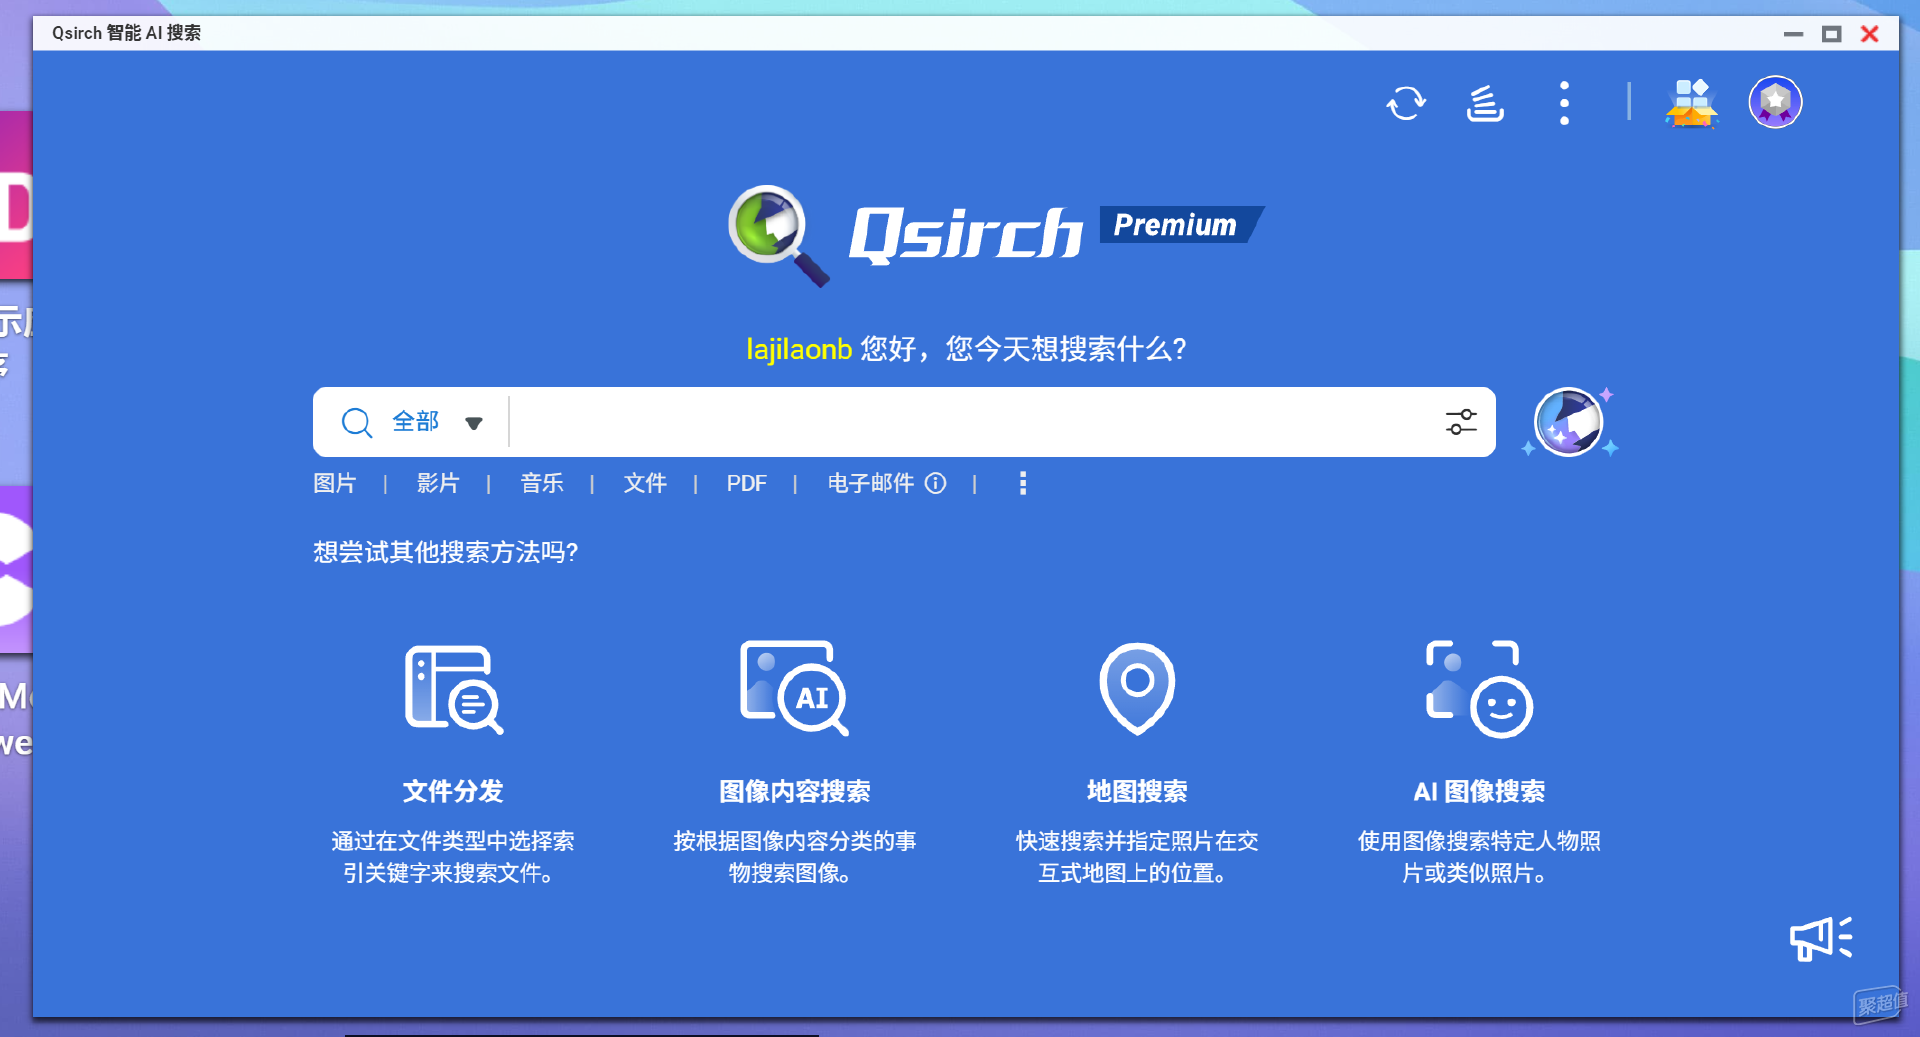Select the 图片 filter category
Viewport: 1920px width, 1037px height.
pos(334,484)
